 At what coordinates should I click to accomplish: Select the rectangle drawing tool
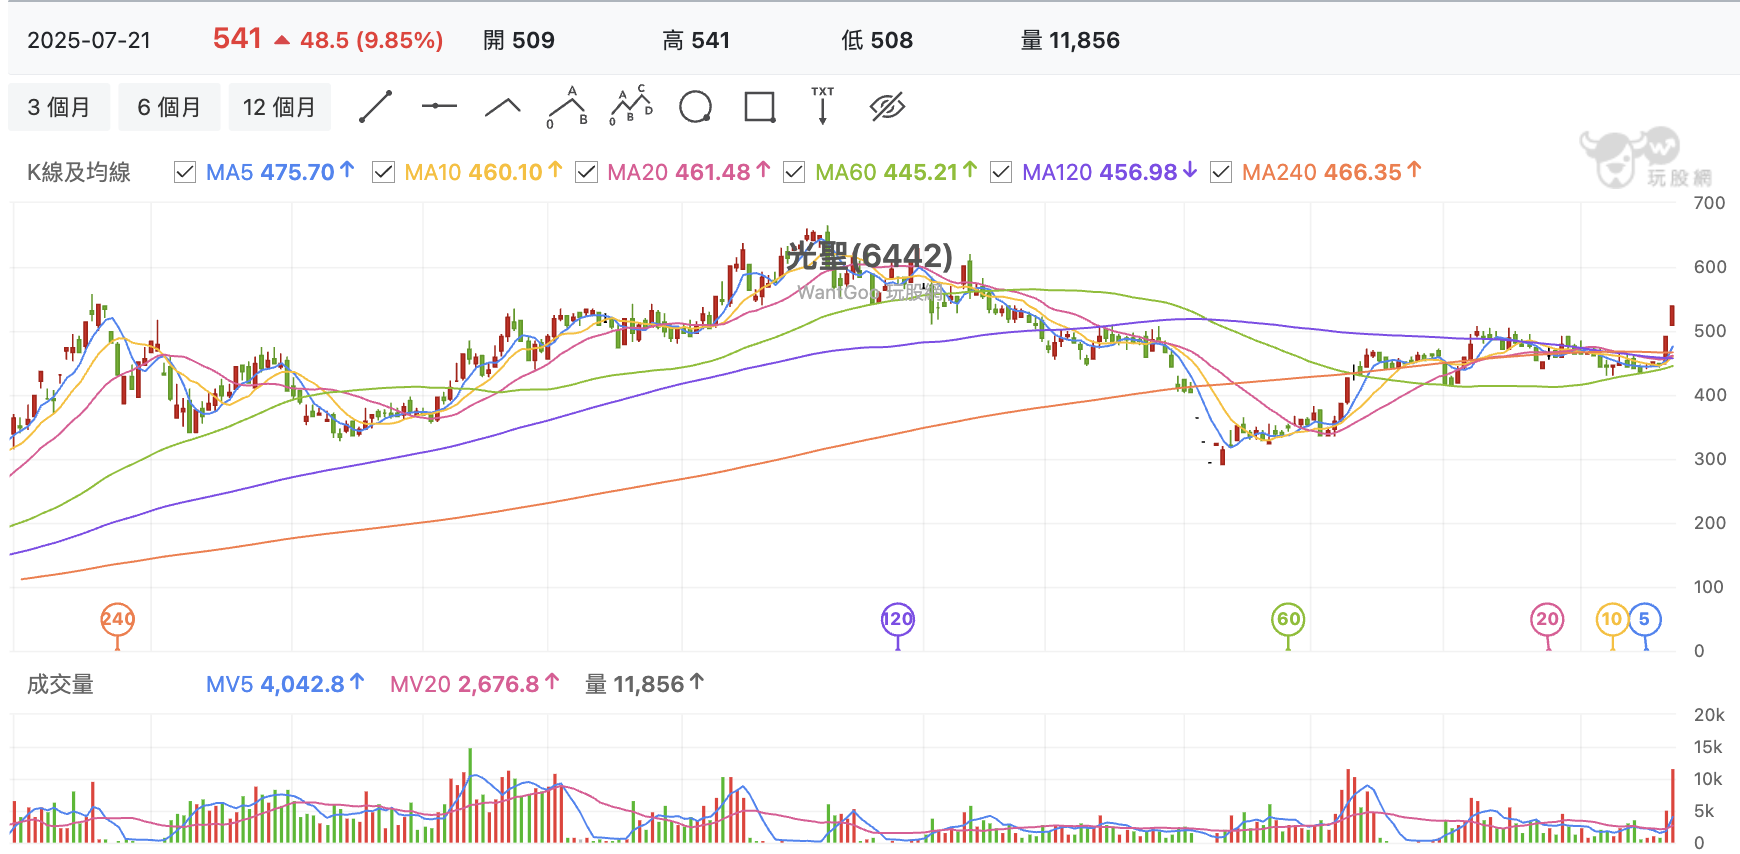tap(760, 107)
